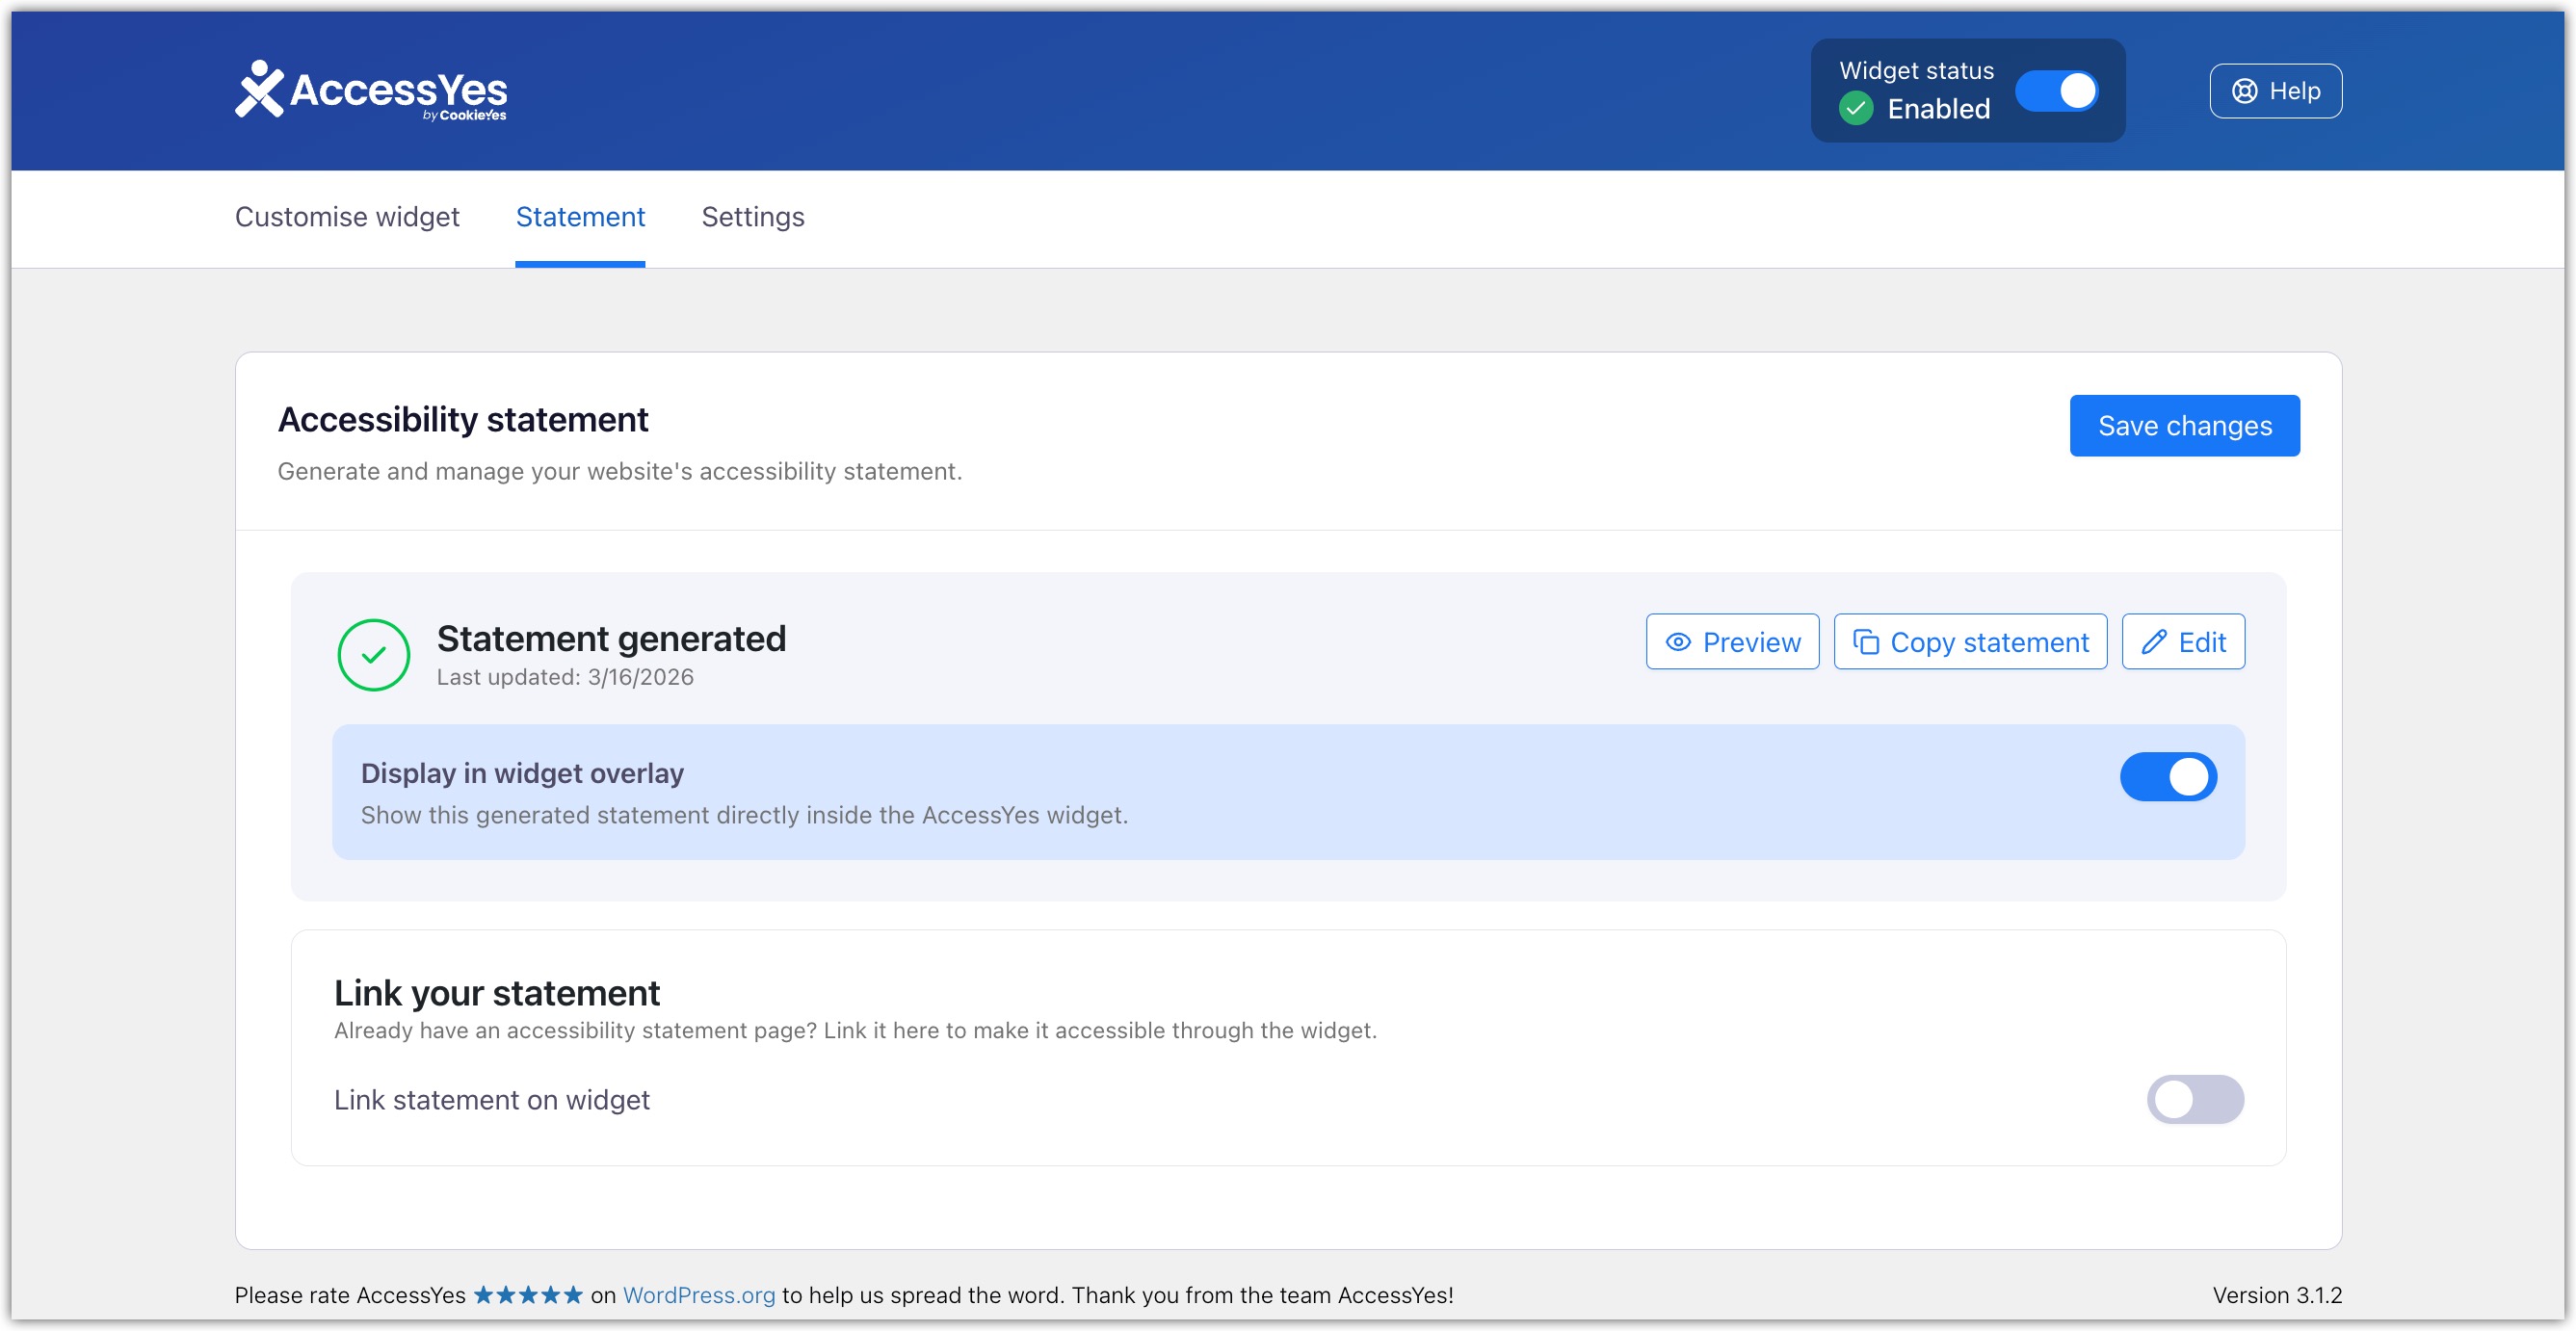Select the Statement tab
This screenshot has width=2576, height=1331.
click(580, 217)
